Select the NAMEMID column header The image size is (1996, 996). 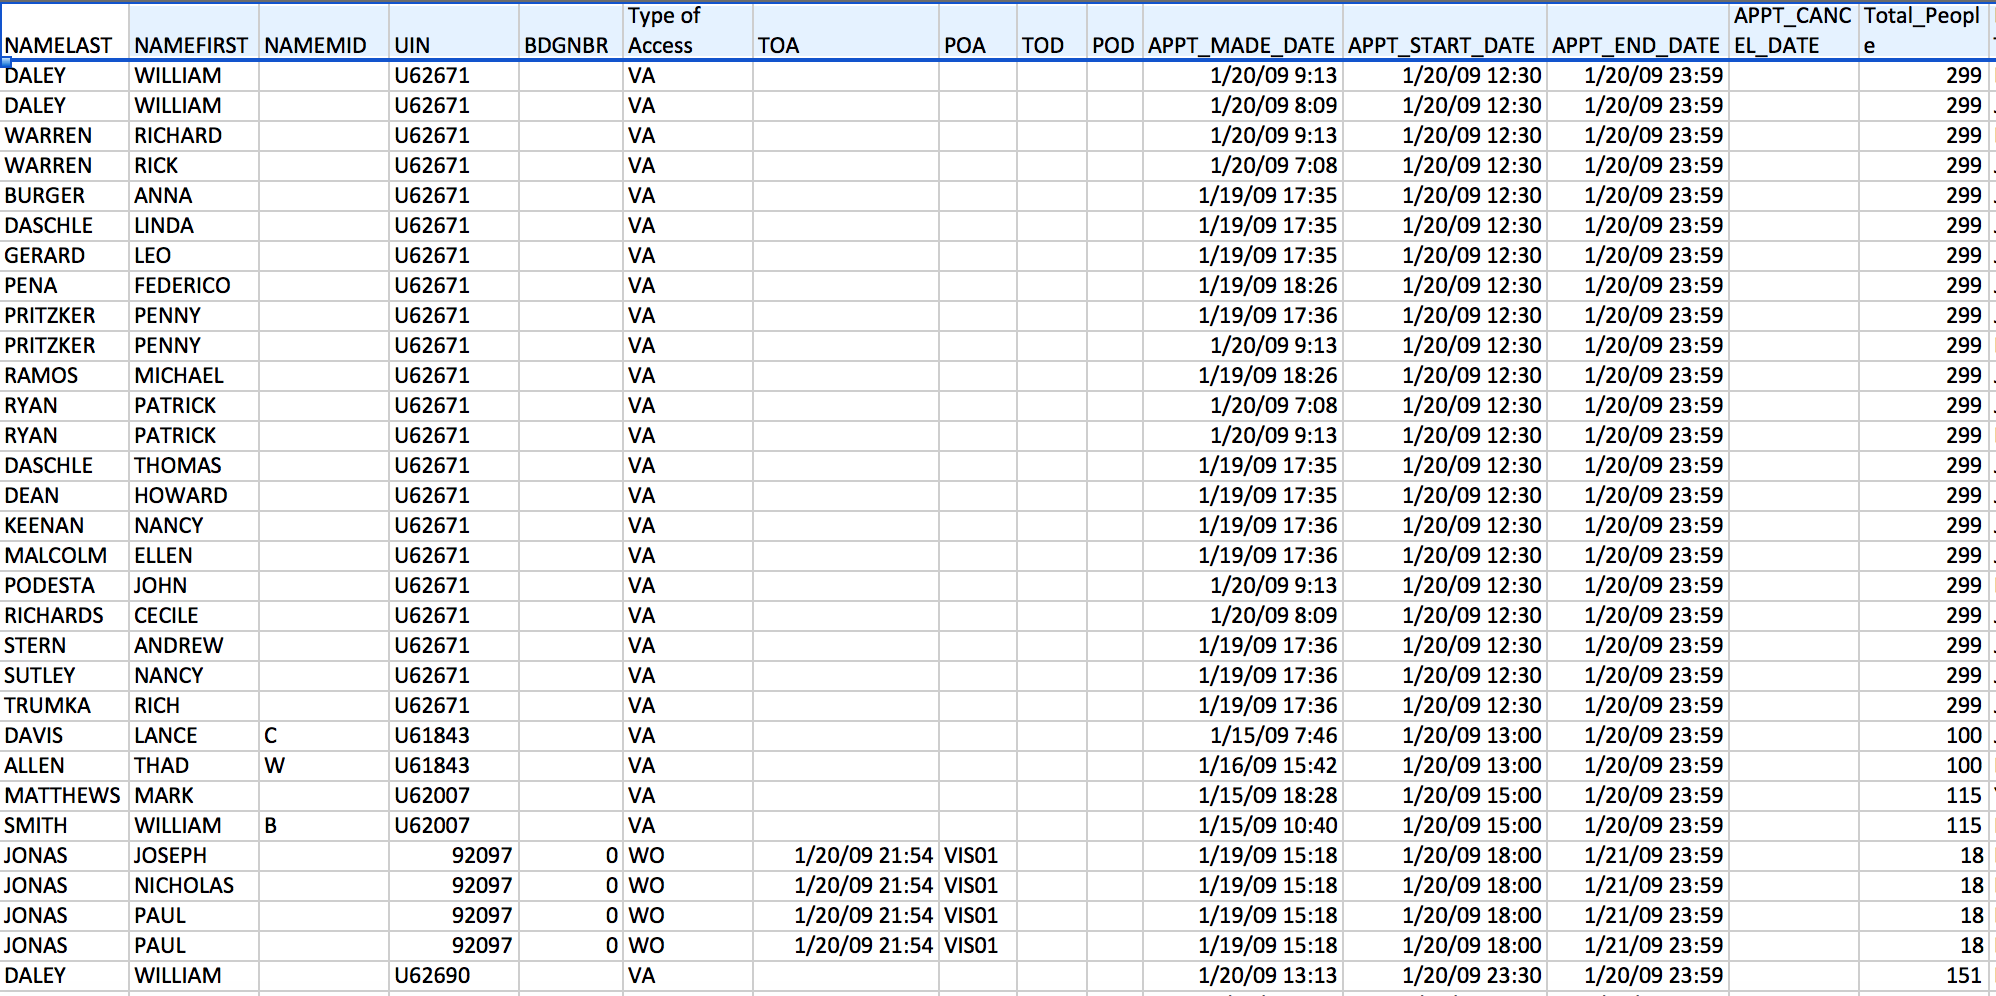click(x=324, y=31)
